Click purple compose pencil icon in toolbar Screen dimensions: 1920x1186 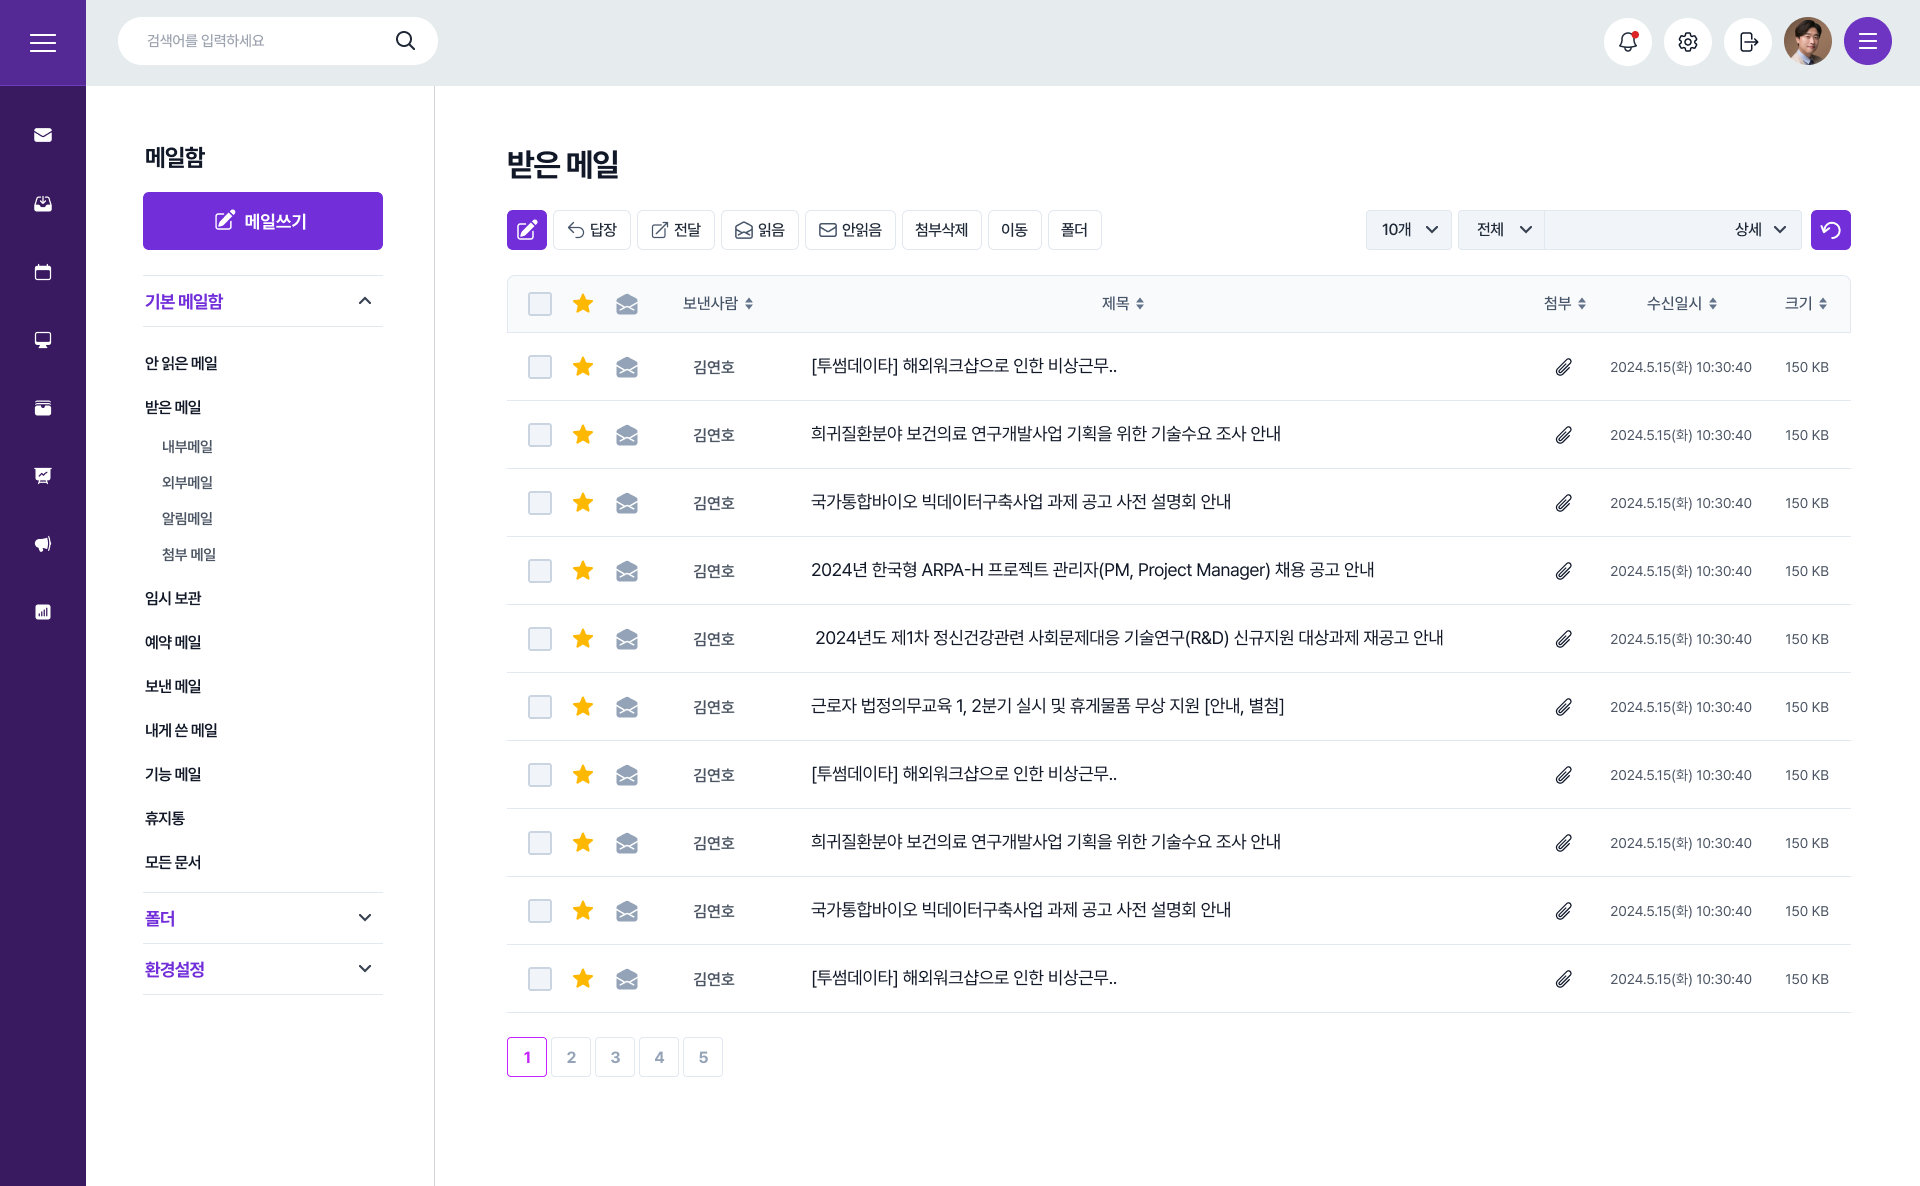(x=526, y=230)
